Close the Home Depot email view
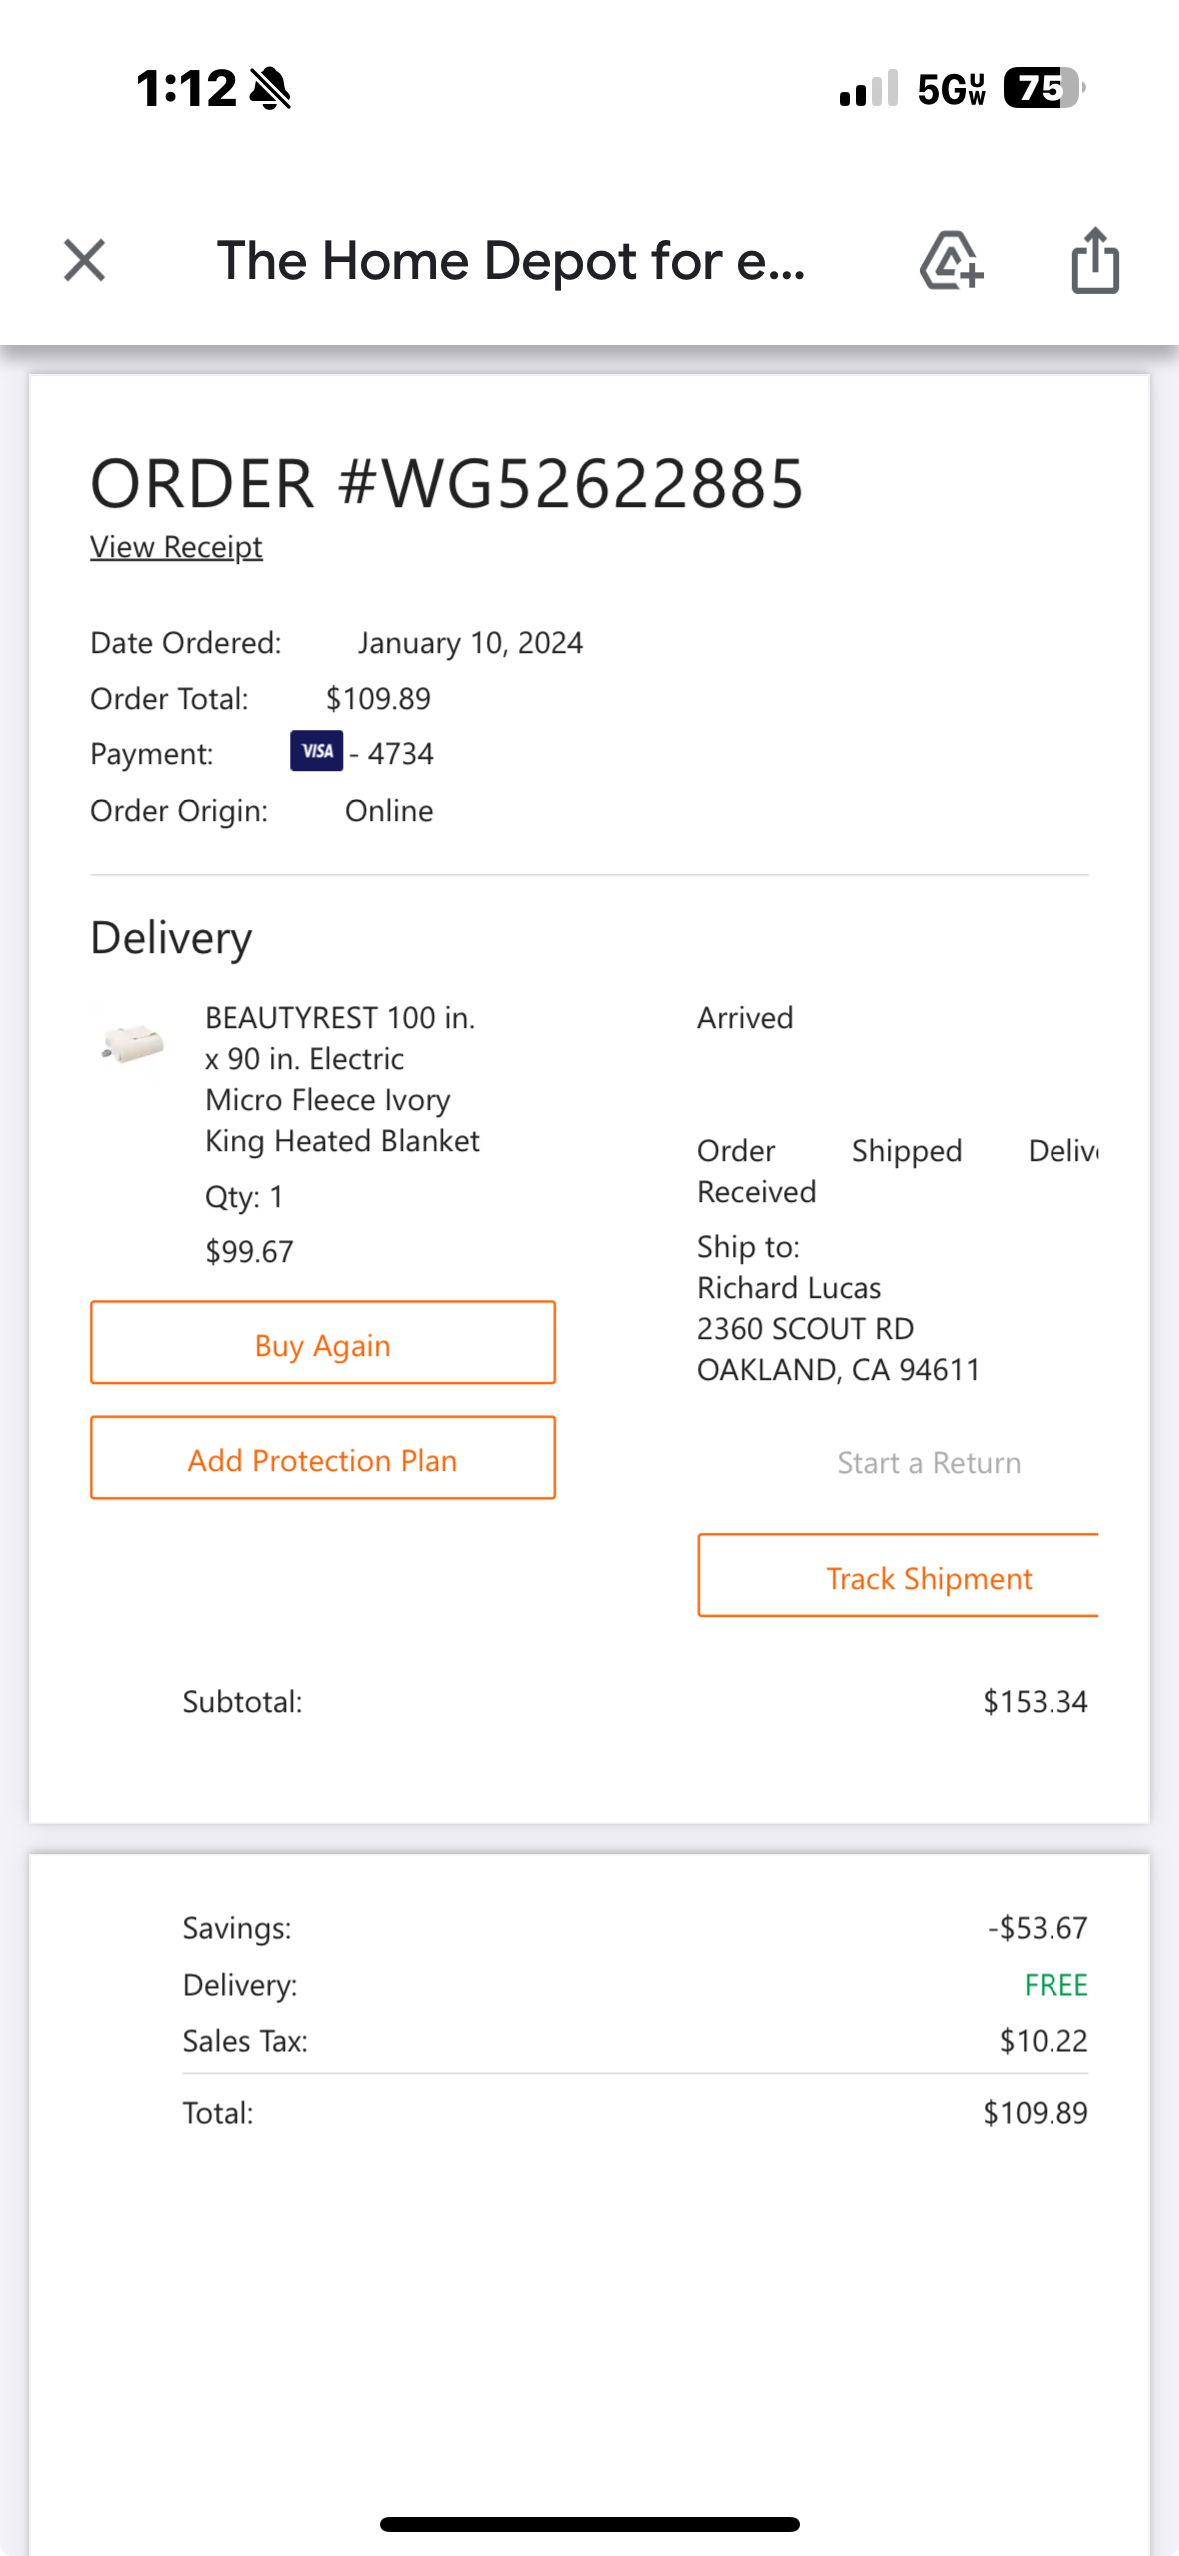 [x=84, y=261]
